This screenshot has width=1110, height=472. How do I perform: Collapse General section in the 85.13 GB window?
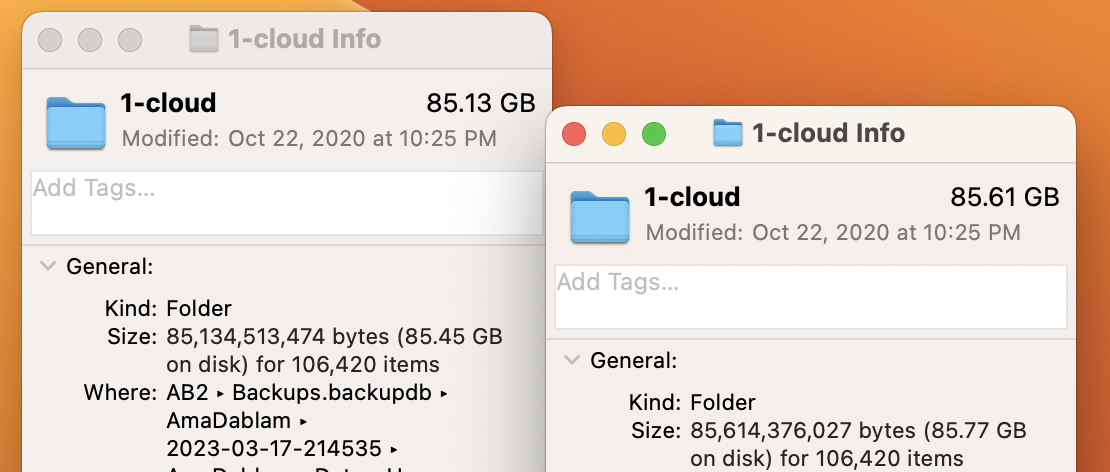[x=48, y=267]
